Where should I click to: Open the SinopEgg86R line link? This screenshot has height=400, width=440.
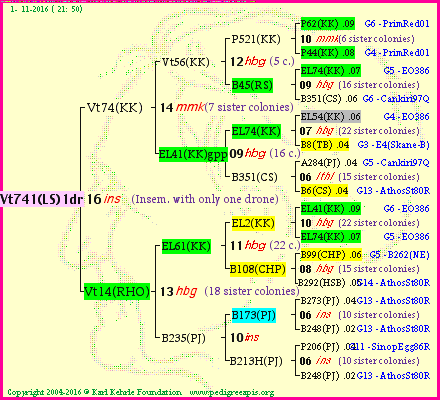[391, 347]
